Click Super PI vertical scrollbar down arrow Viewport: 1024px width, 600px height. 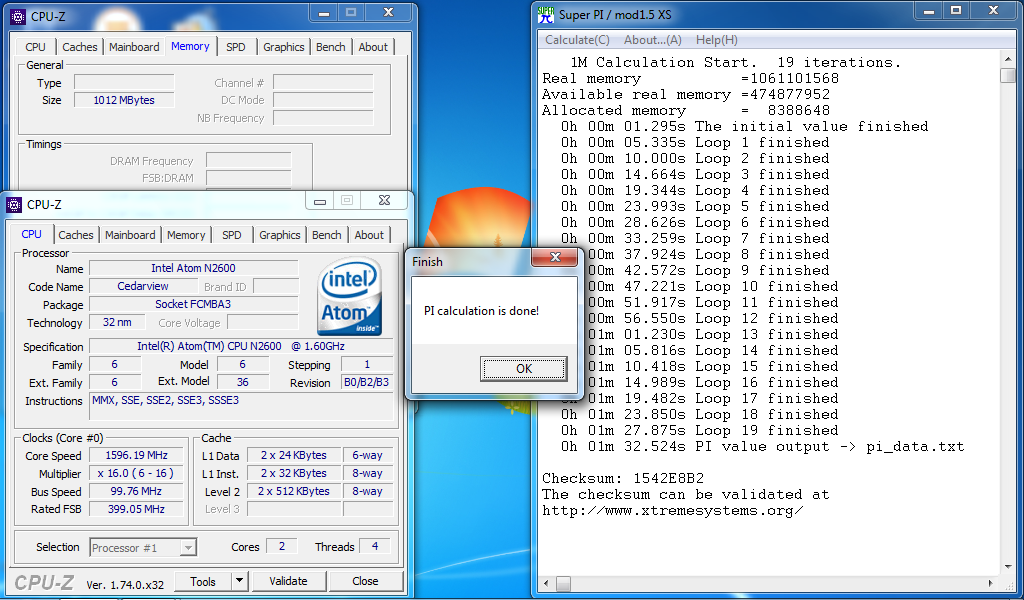[x=1008, y=567]
